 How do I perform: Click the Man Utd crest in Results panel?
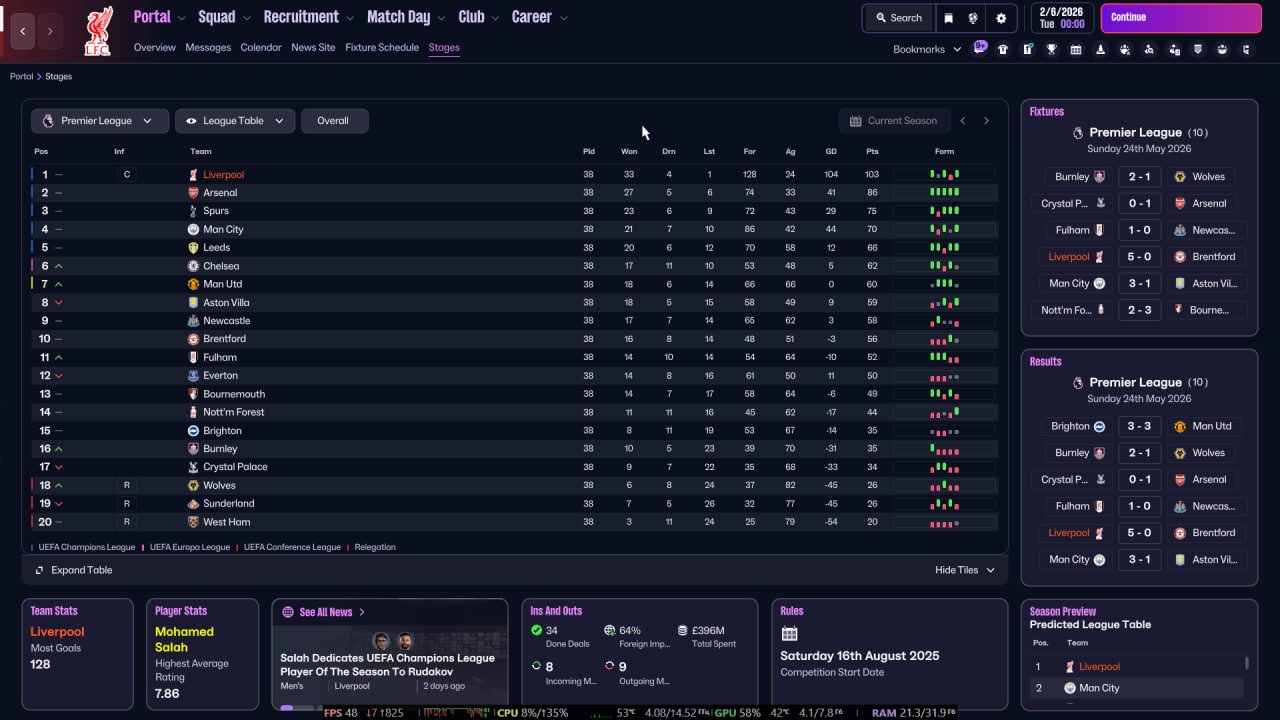coord(1180,426)
